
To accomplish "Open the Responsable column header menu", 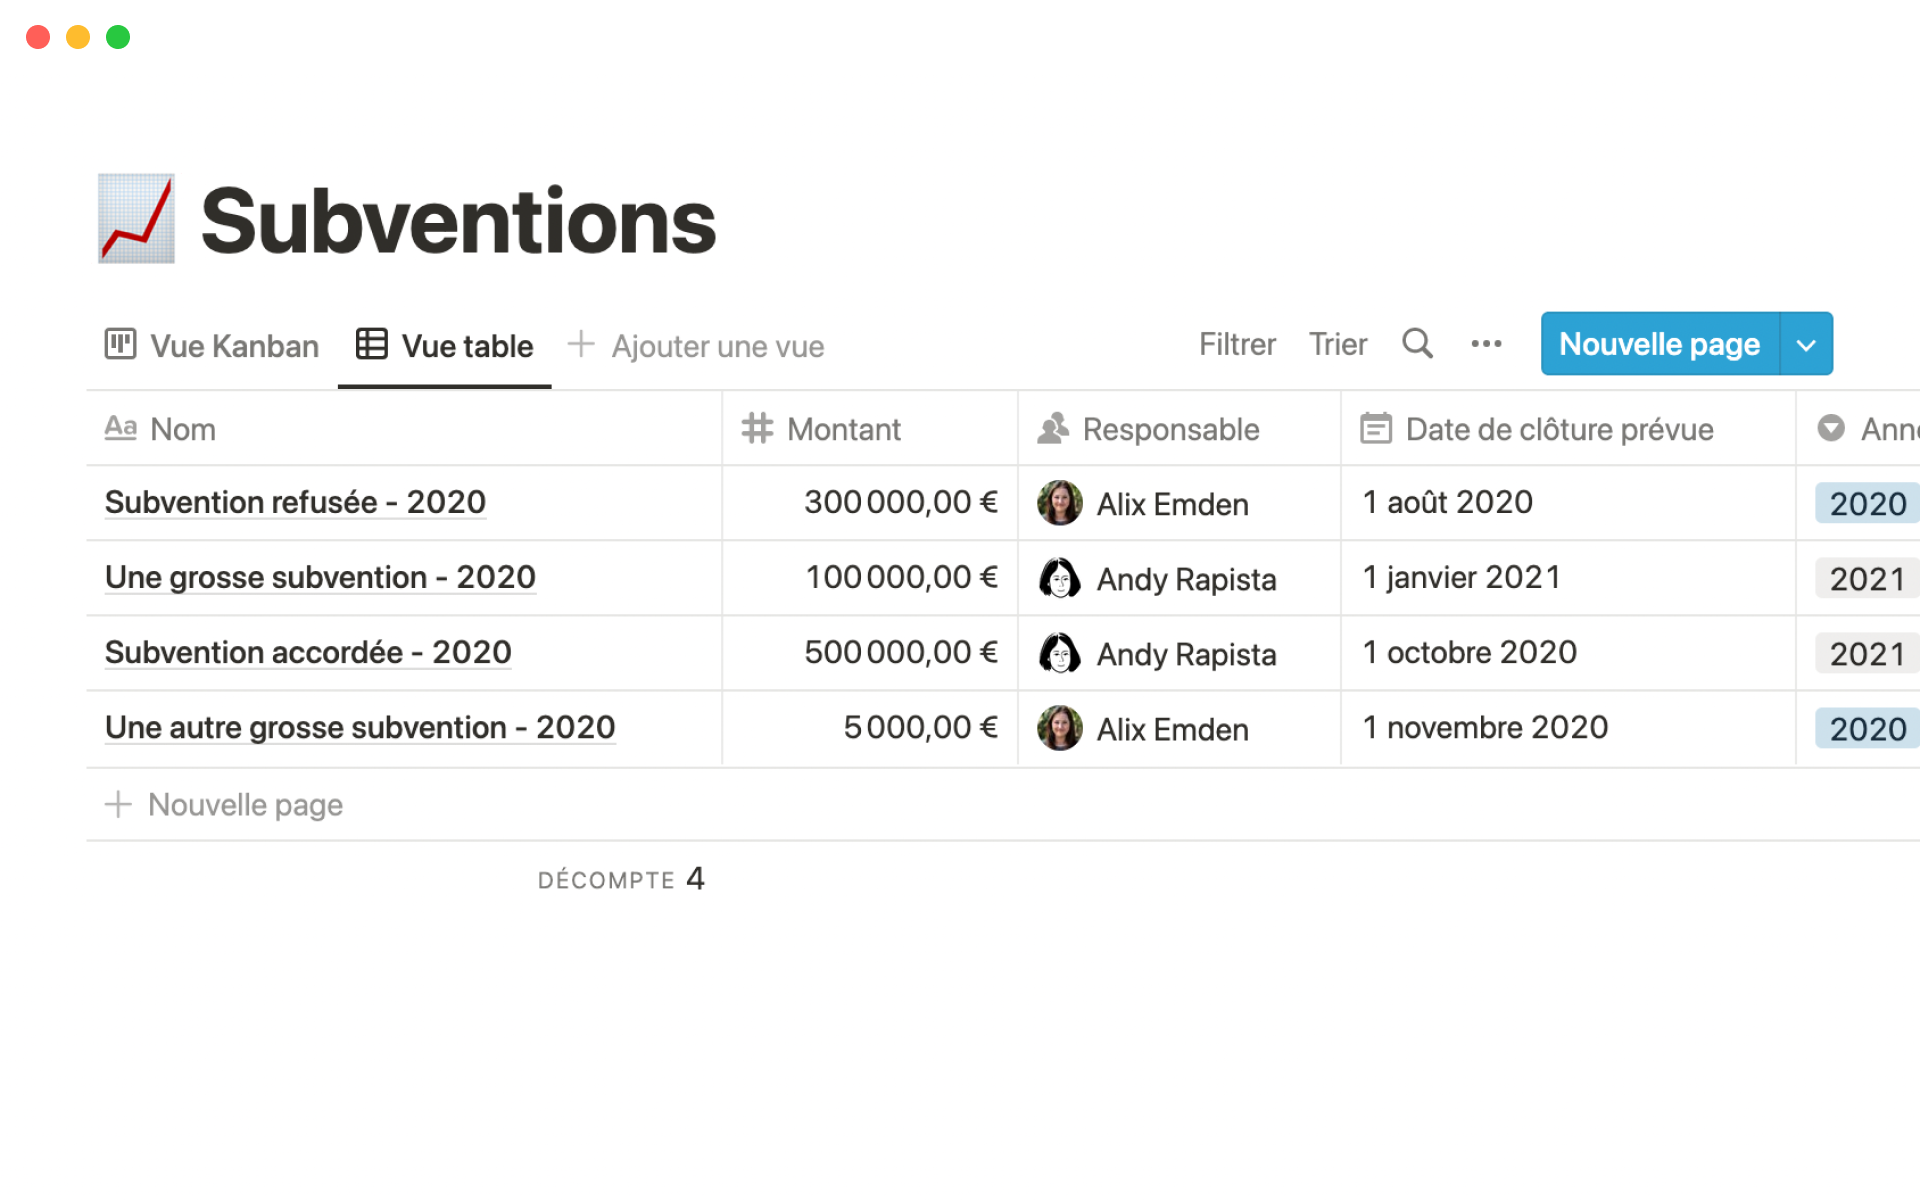I will (1170, 429).
